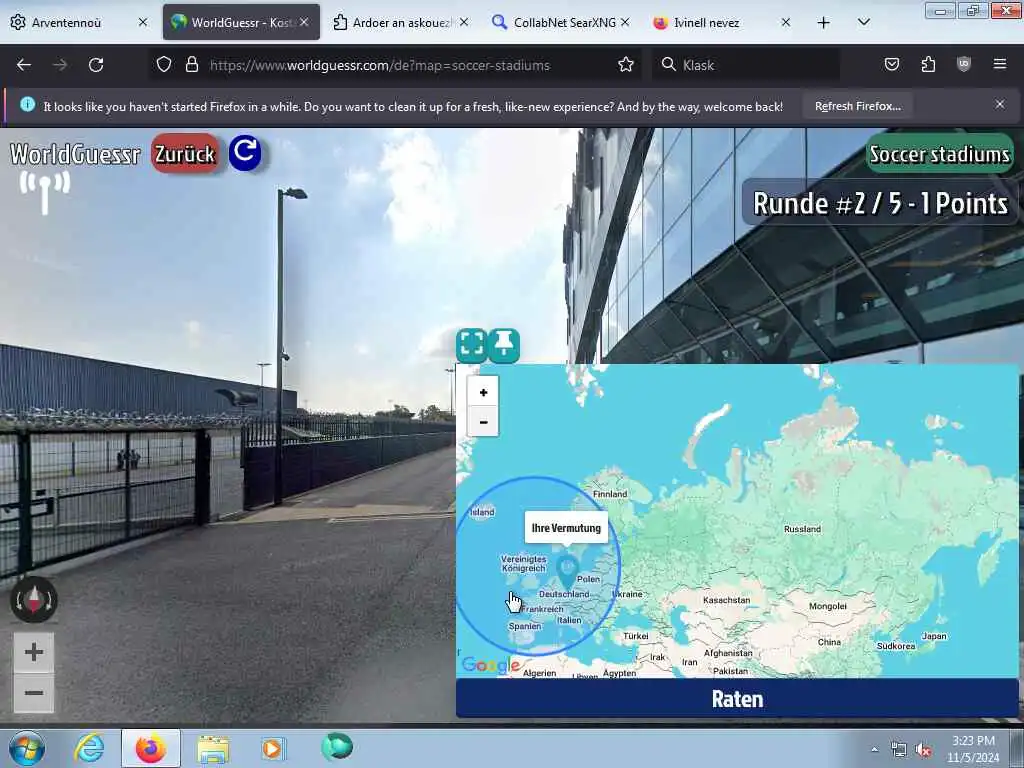Select the WorldGuessr tab
This screenshot has width=1024, height=768.
point(241,22)
